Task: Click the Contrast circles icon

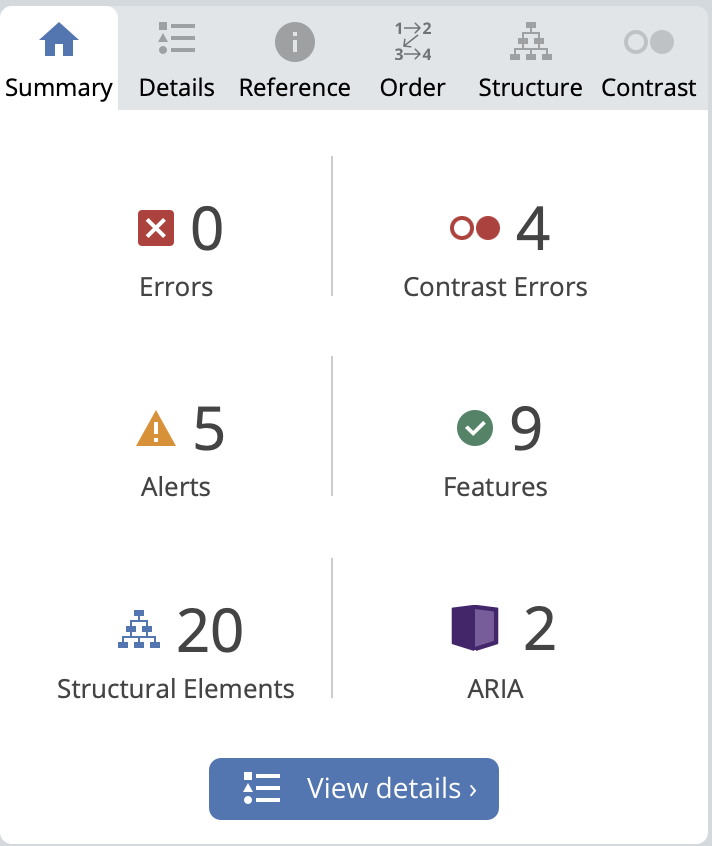Action: coord(648,42)
